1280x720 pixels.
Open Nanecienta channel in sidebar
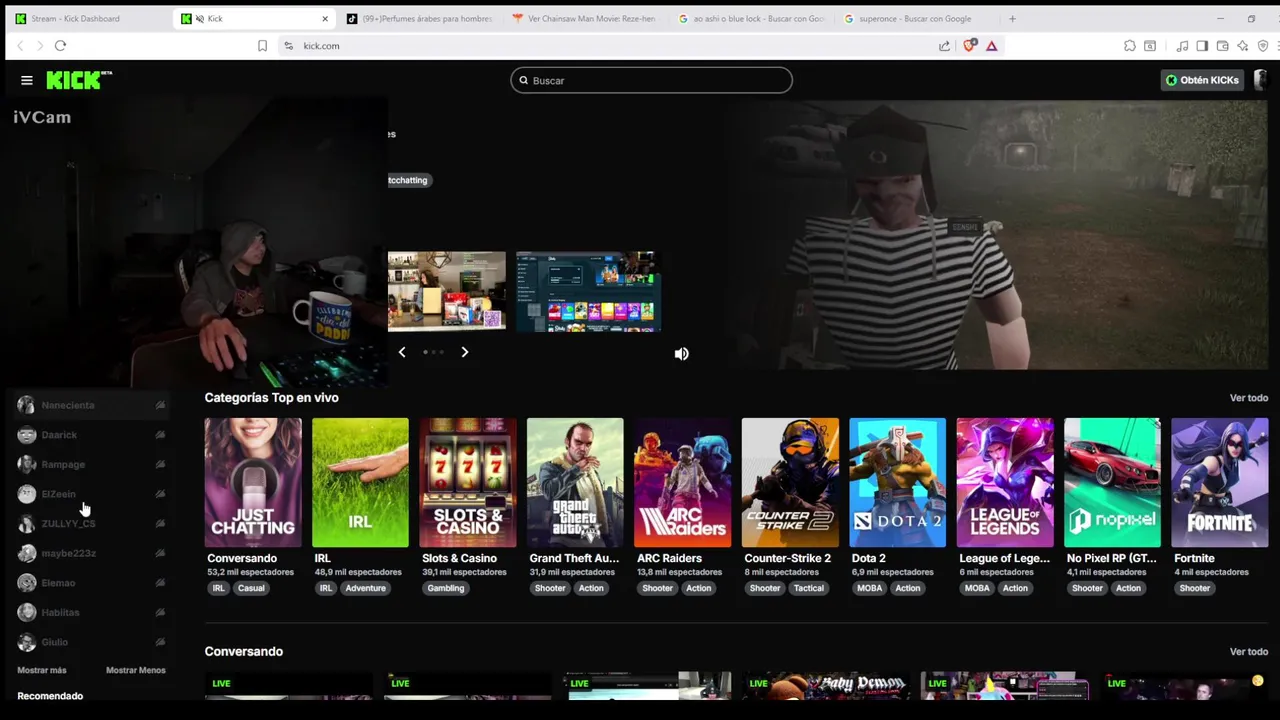pos(91,405)
